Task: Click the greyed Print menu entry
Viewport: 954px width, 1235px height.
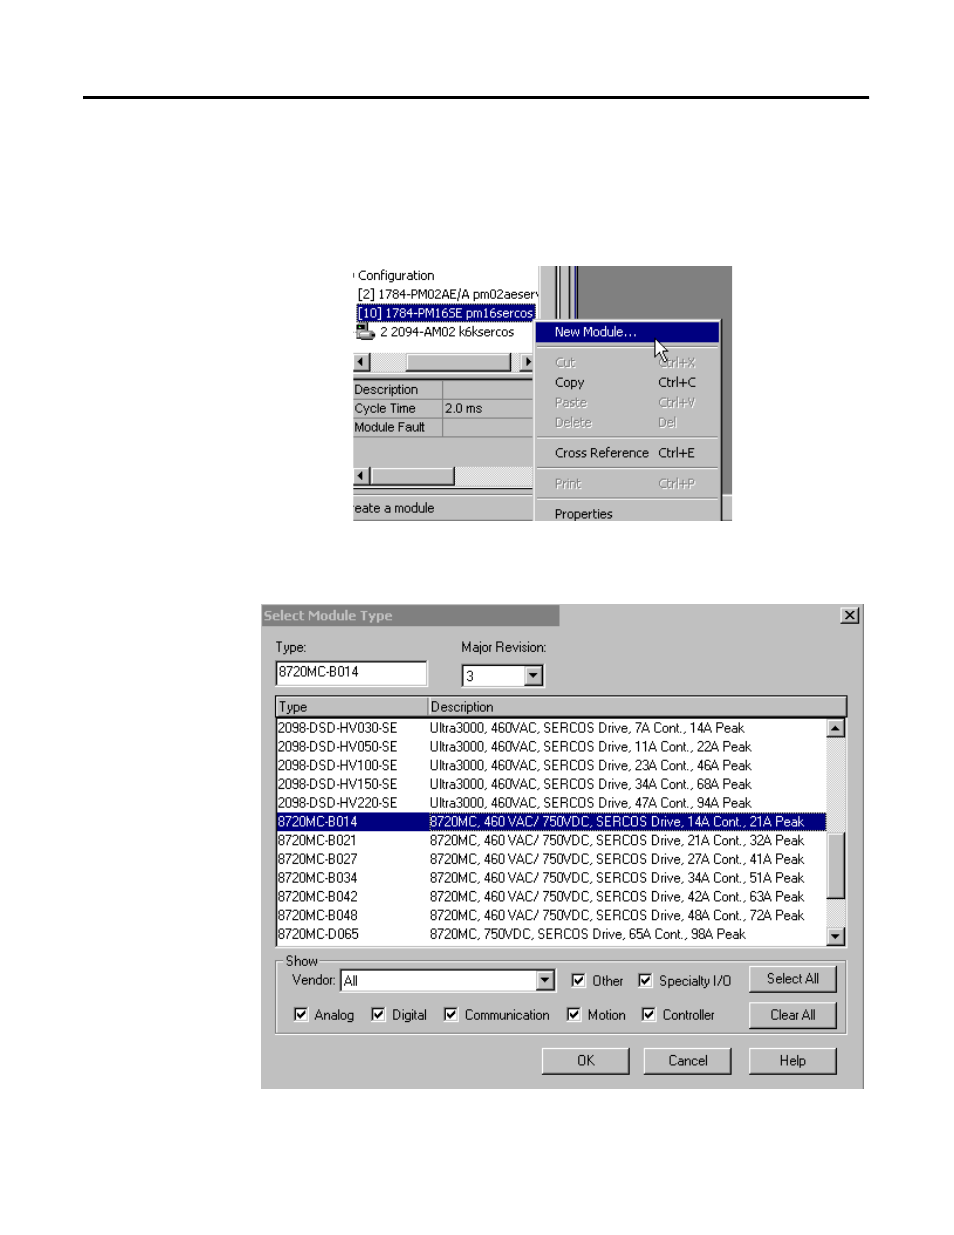Action: pos(627,484)
